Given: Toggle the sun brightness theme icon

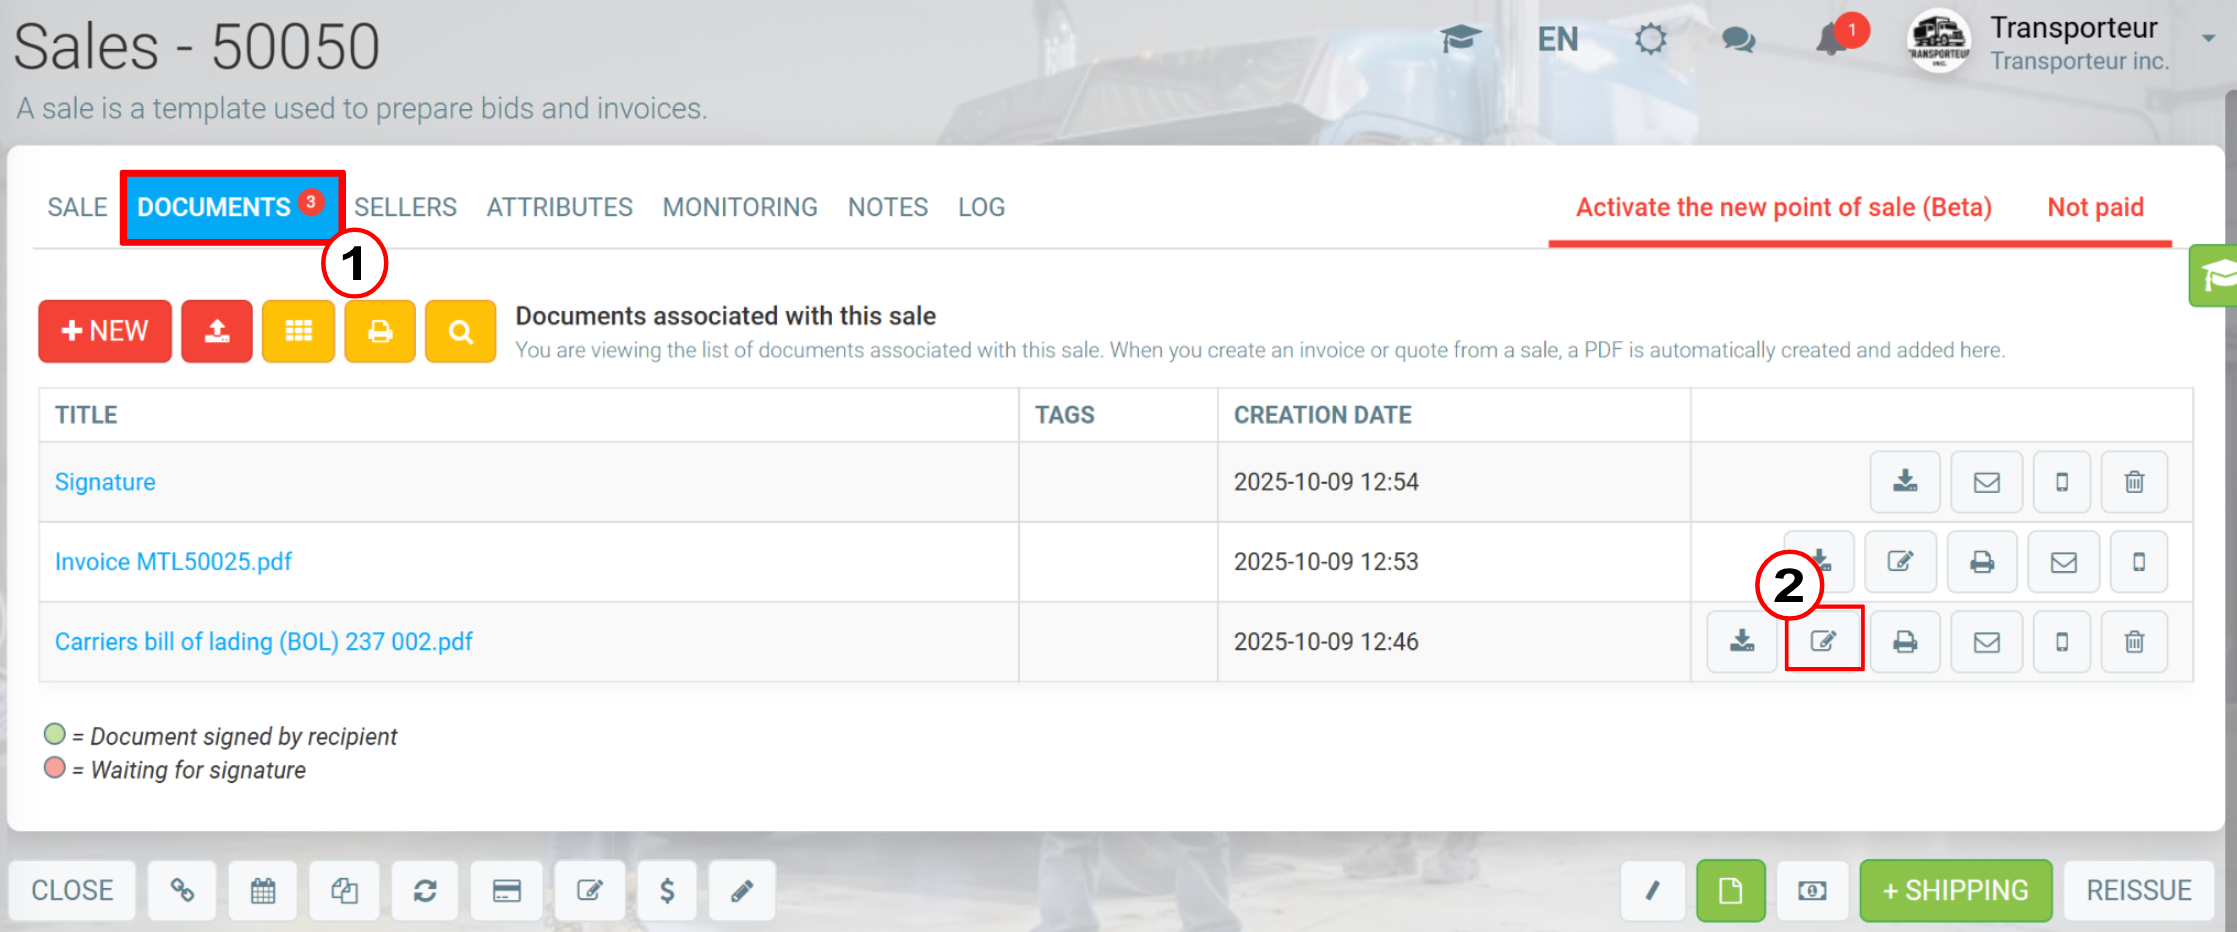Looking at the screenshot, I should tap(1651, 40).
